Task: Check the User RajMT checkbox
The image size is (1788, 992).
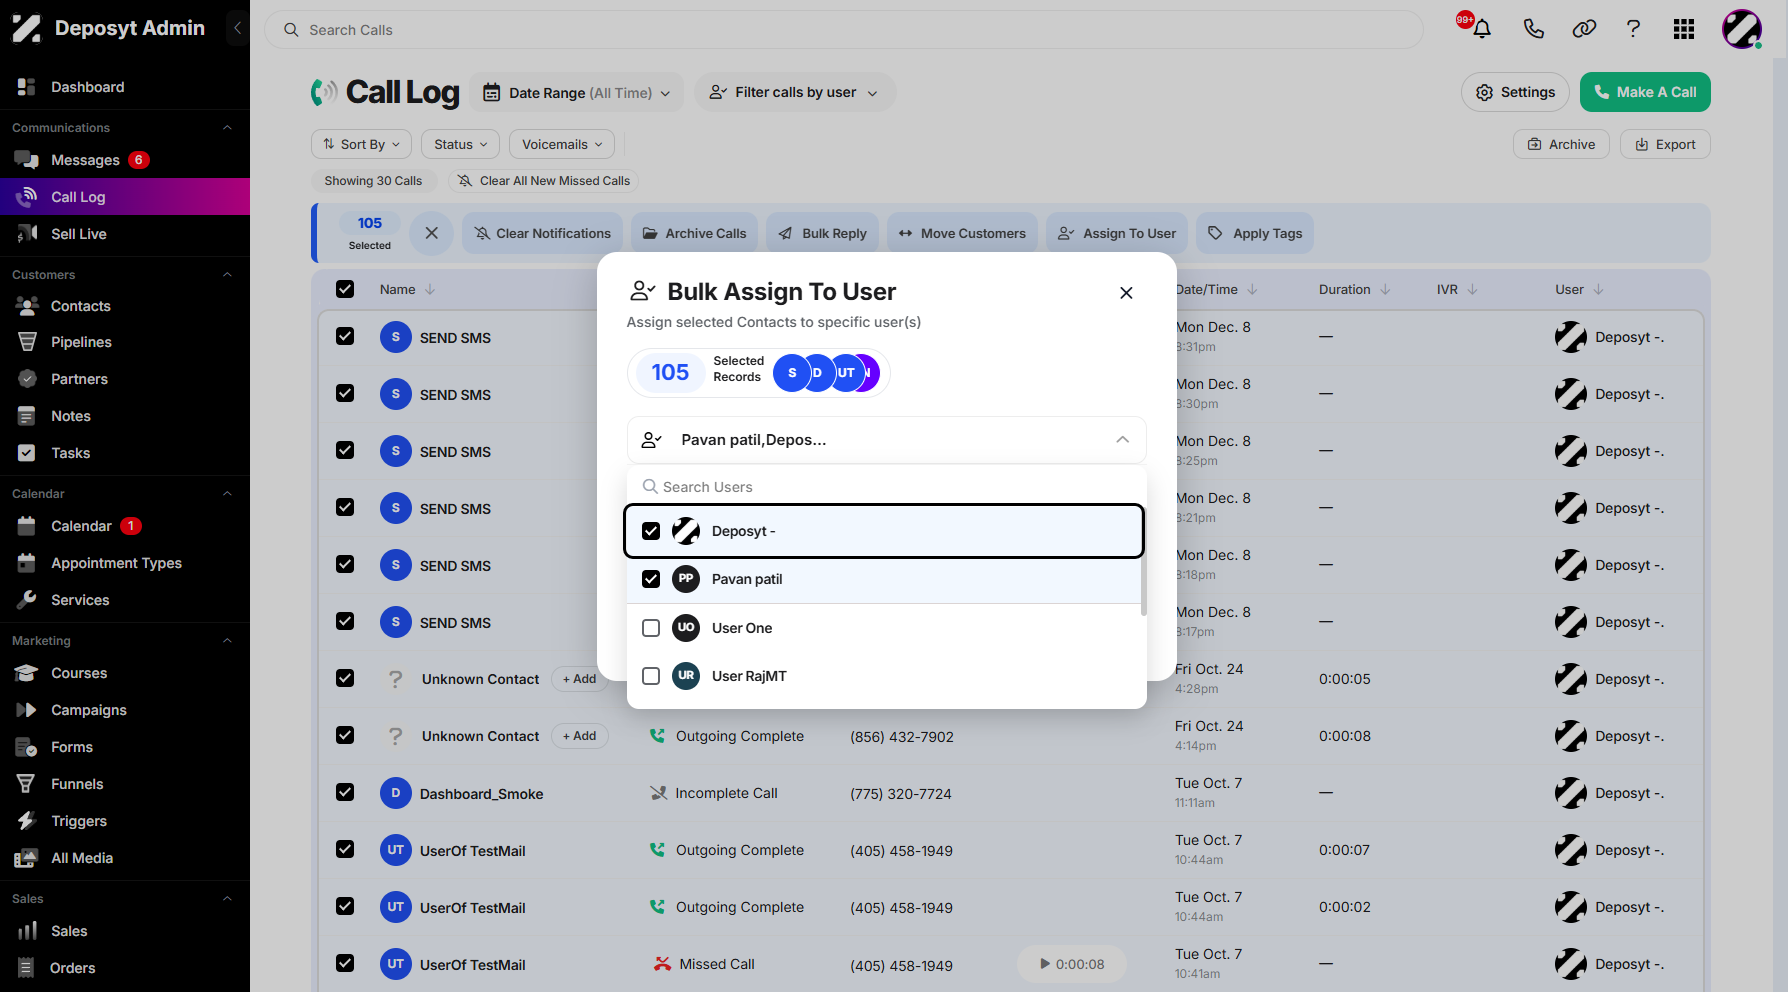Action: tap(651, 676)
